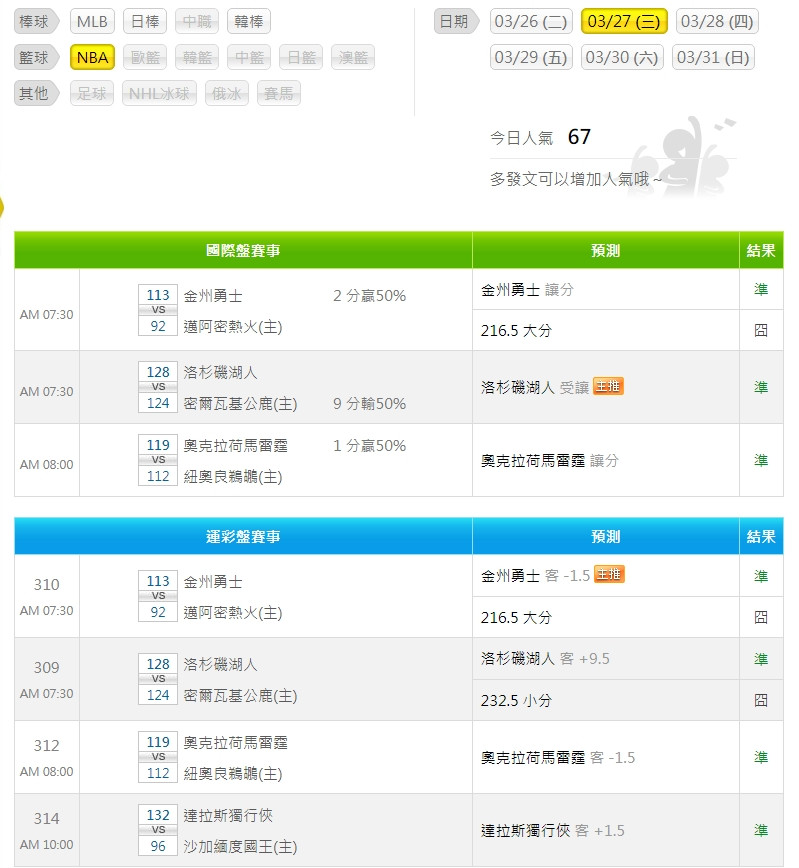Viewport: 799px width, 868px height.
Task: Click the 2 分贏50% odds text
Action: (x=369, y=296)
